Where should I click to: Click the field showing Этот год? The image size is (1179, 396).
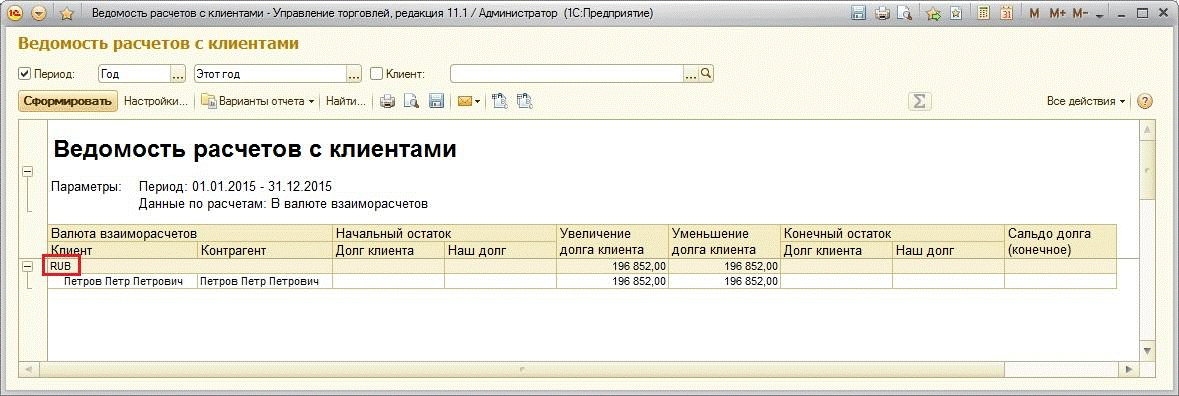pos(270,74)
